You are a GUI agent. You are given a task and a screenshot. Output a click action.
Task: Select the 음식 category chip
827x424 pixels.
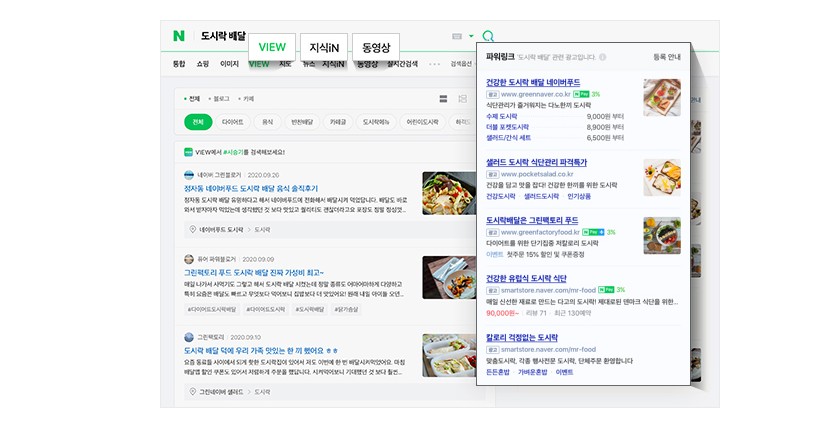(267, 122)
